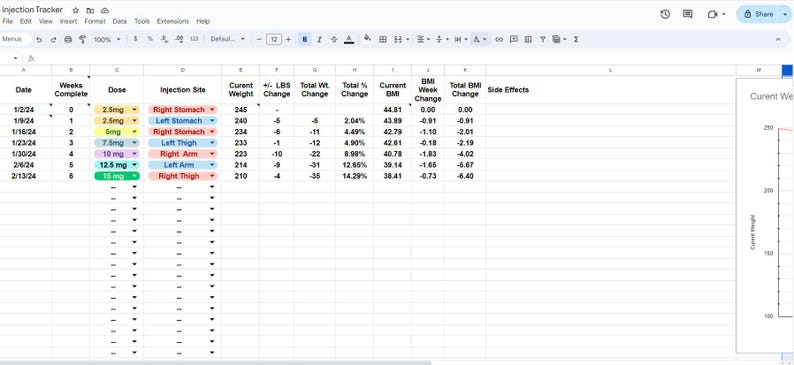Increase decimal places
Screen dimensions: 794x365
(179, 39)
